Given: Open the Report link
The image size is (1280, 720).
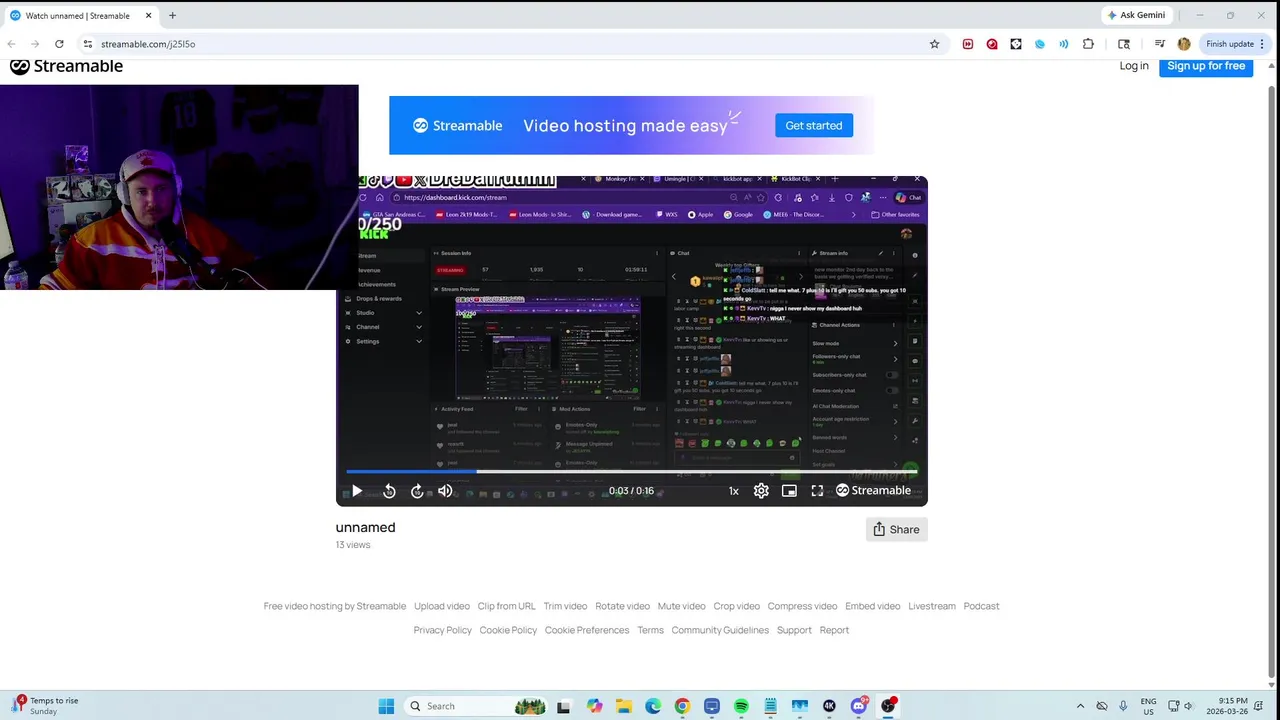Looking at the screenshot, I should click(834, 630).
